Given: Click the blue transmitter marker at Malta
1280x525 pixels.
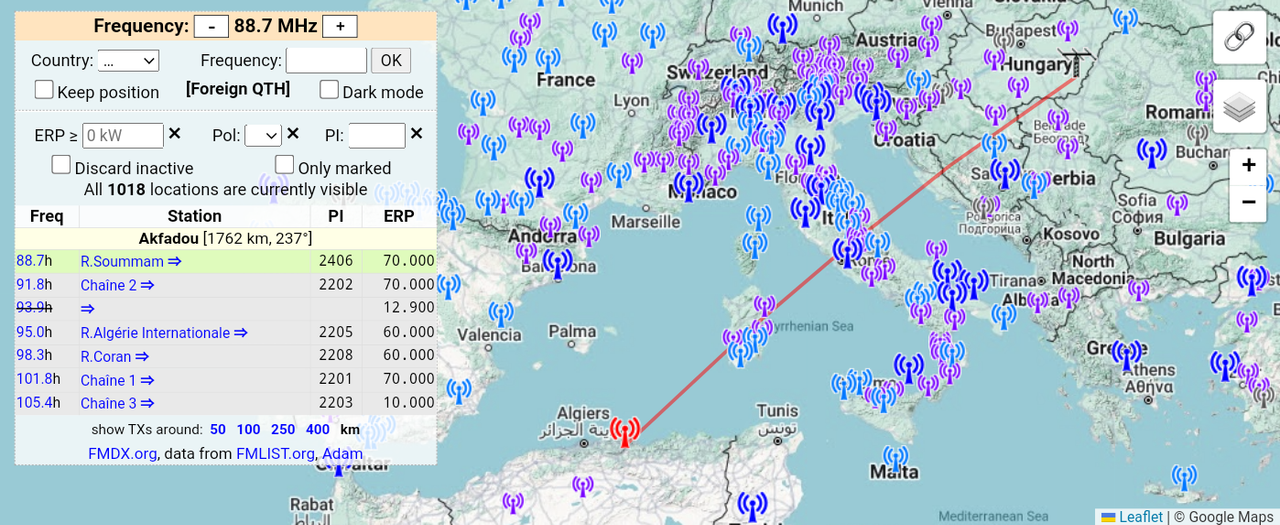Looking at the screenshot, I should point(896,458).
